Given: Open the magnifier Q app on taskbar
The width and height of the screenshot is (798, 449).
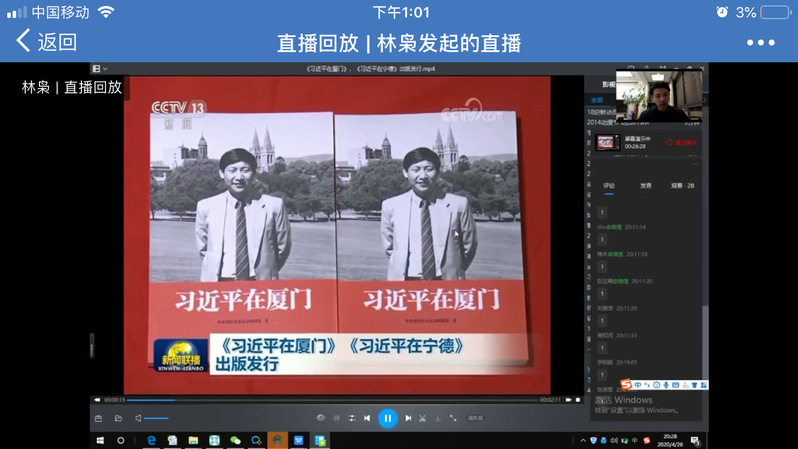Looking at the screenshot, I should click(x=256, y=440).
